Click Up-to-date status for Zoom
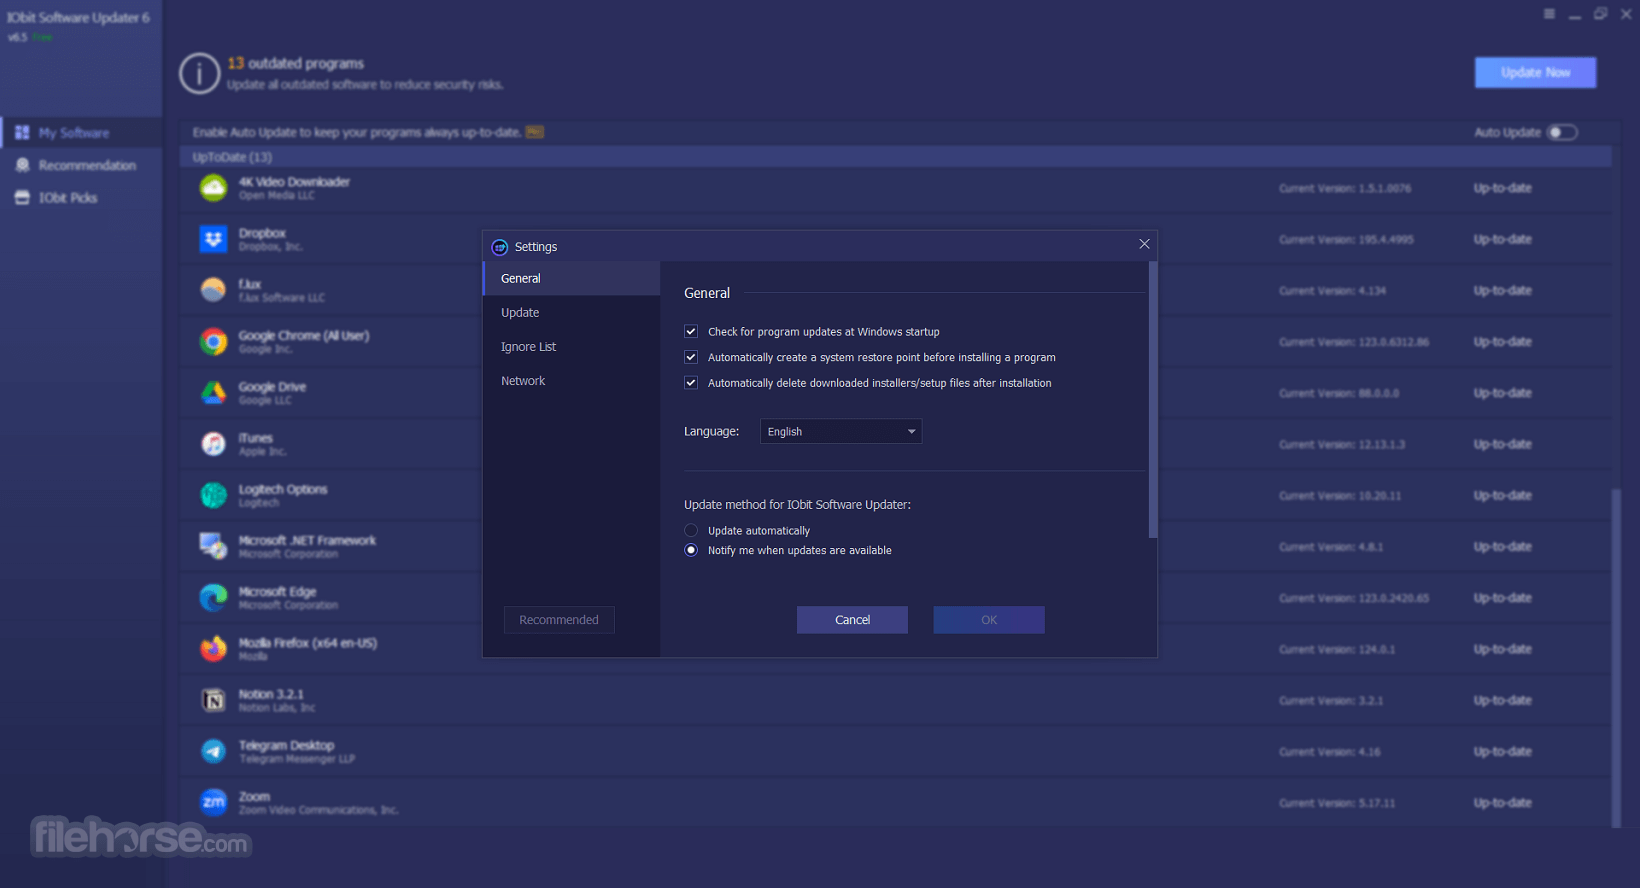 [x=1502, y=802]
